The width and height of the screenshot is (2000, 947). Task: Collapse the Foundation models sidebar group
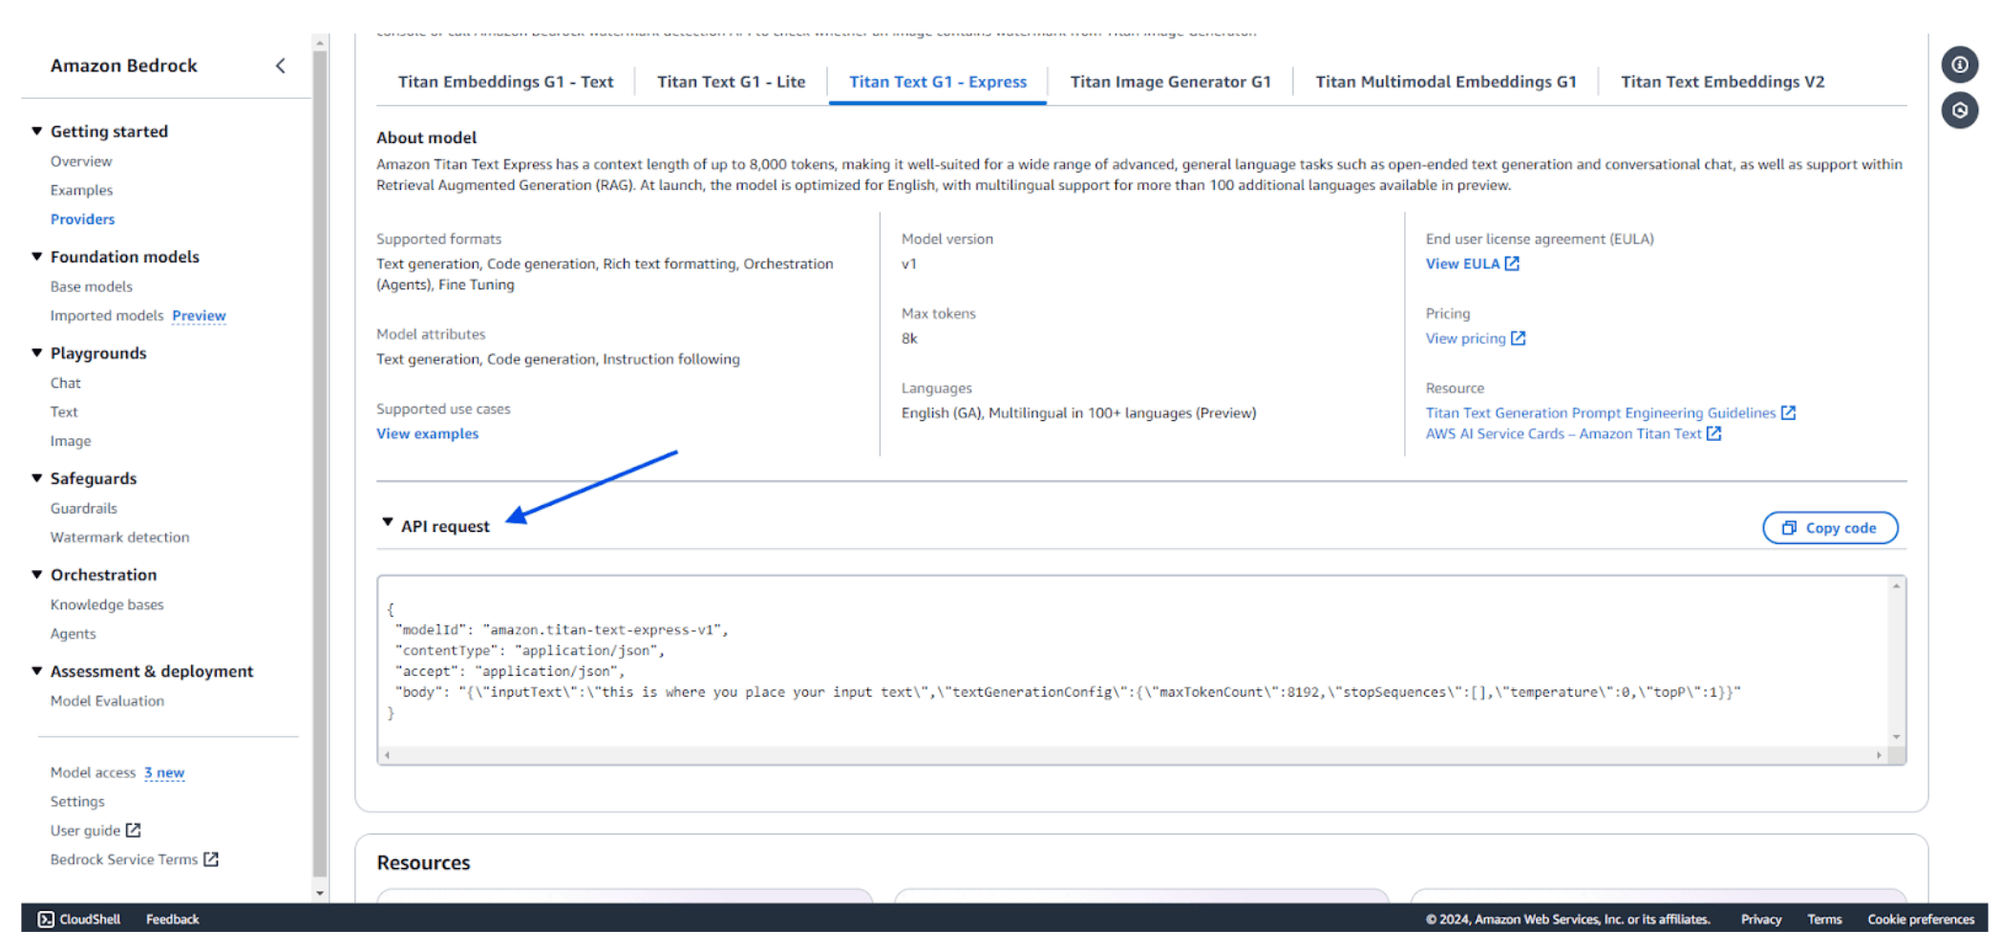[37, 257]
